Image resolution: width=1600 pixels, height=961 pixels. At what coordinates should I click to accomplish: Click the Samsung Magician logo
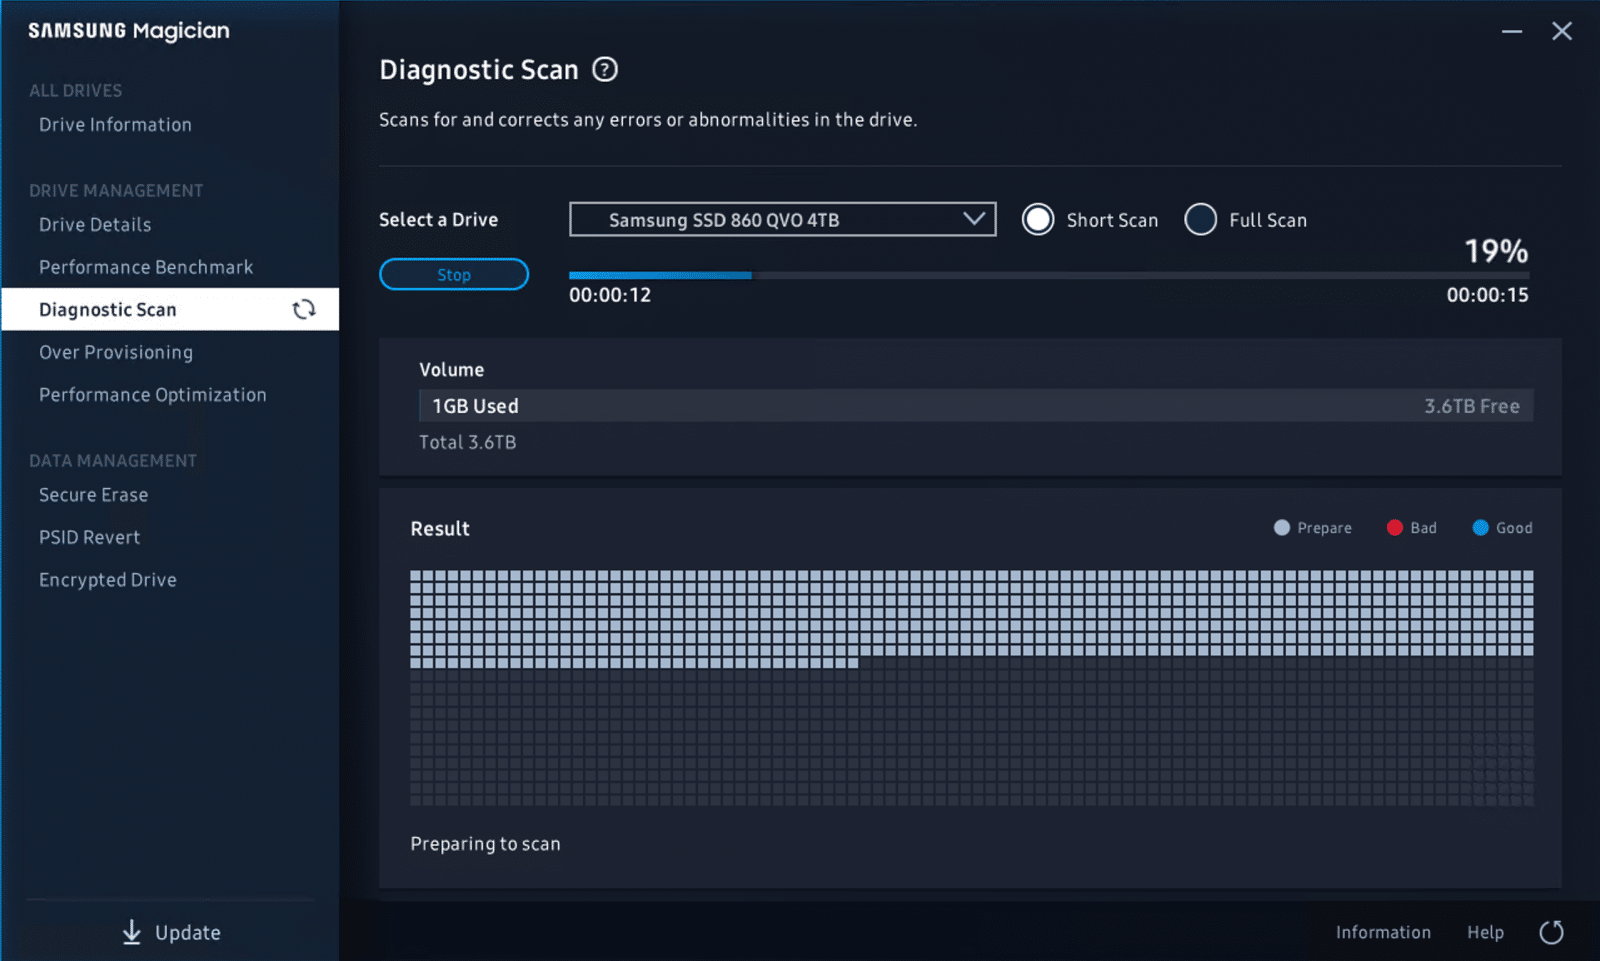[129, 31]
